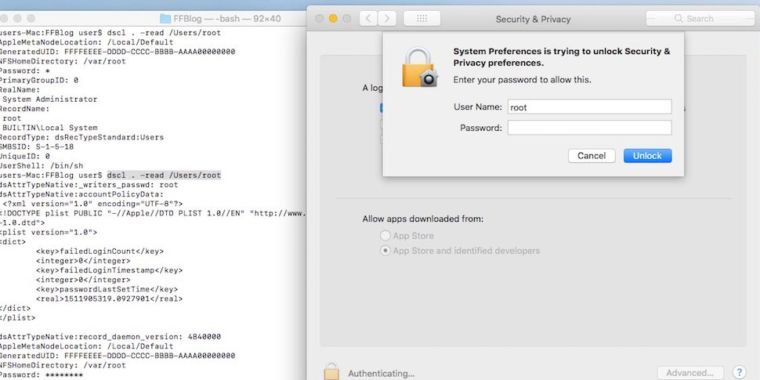Screen dimensions: 760x380
Task: Go forward with the right chevron in System Preferences
Action: coord(386,18)
